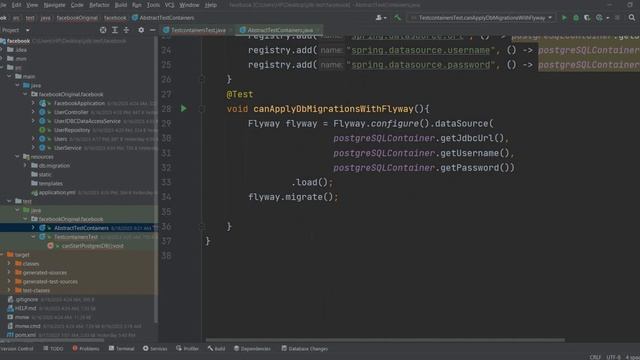This screenshot has width=640, height=360.
Task: Open the TODO tool window
Action: 53,349
